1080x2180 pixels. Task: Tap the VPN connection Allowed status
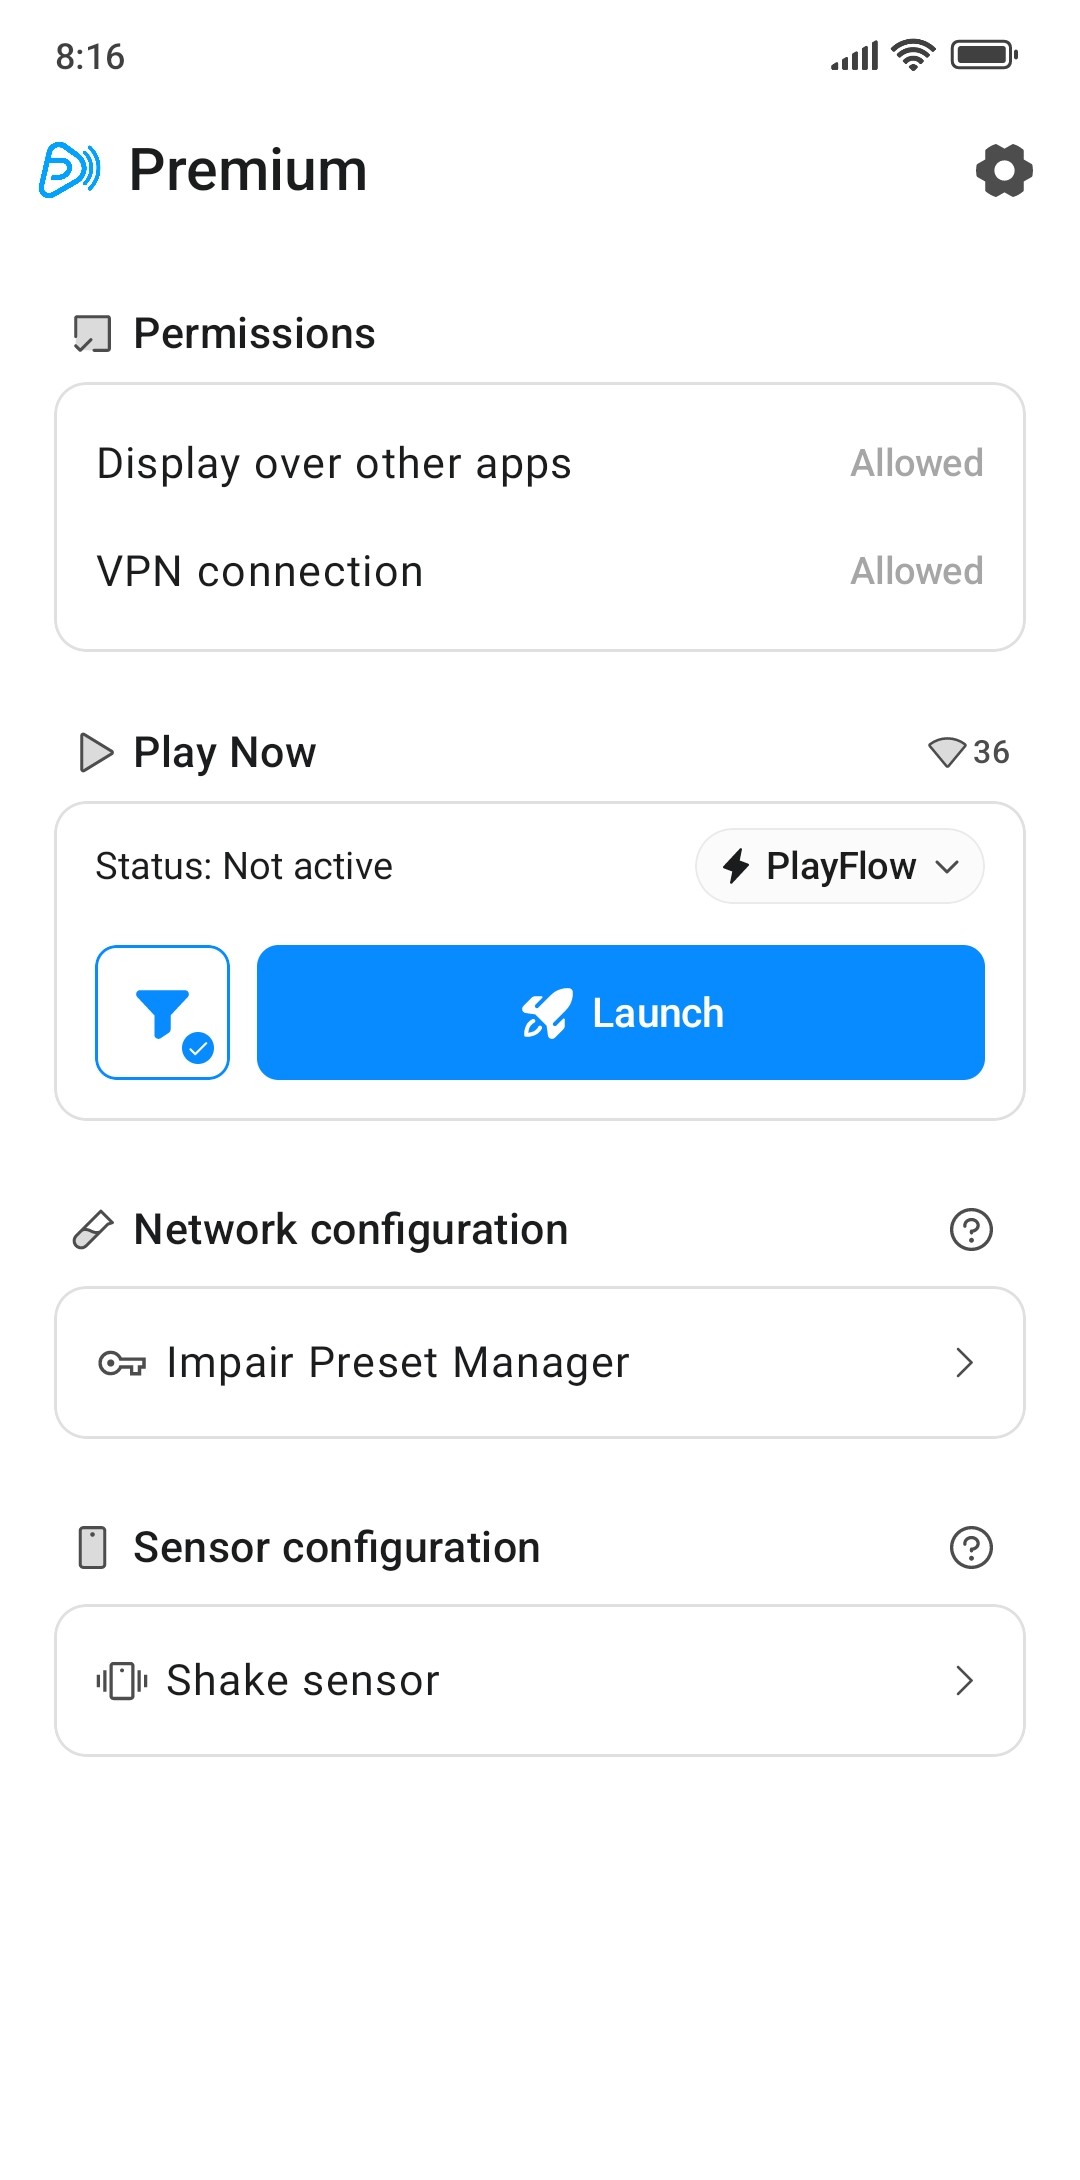pyautogui.click(x=916, y=572)
